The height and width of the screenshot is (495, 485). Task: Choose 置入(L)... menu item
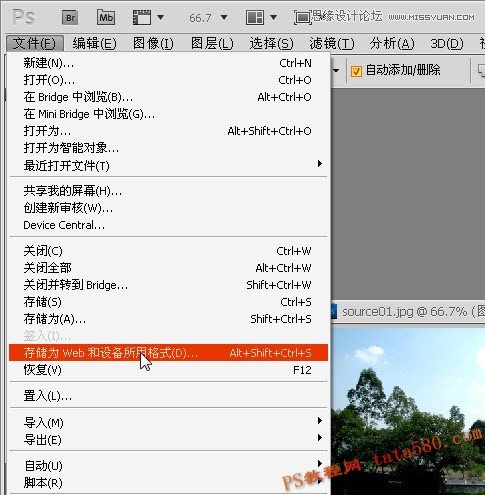(x=168, y=396)
